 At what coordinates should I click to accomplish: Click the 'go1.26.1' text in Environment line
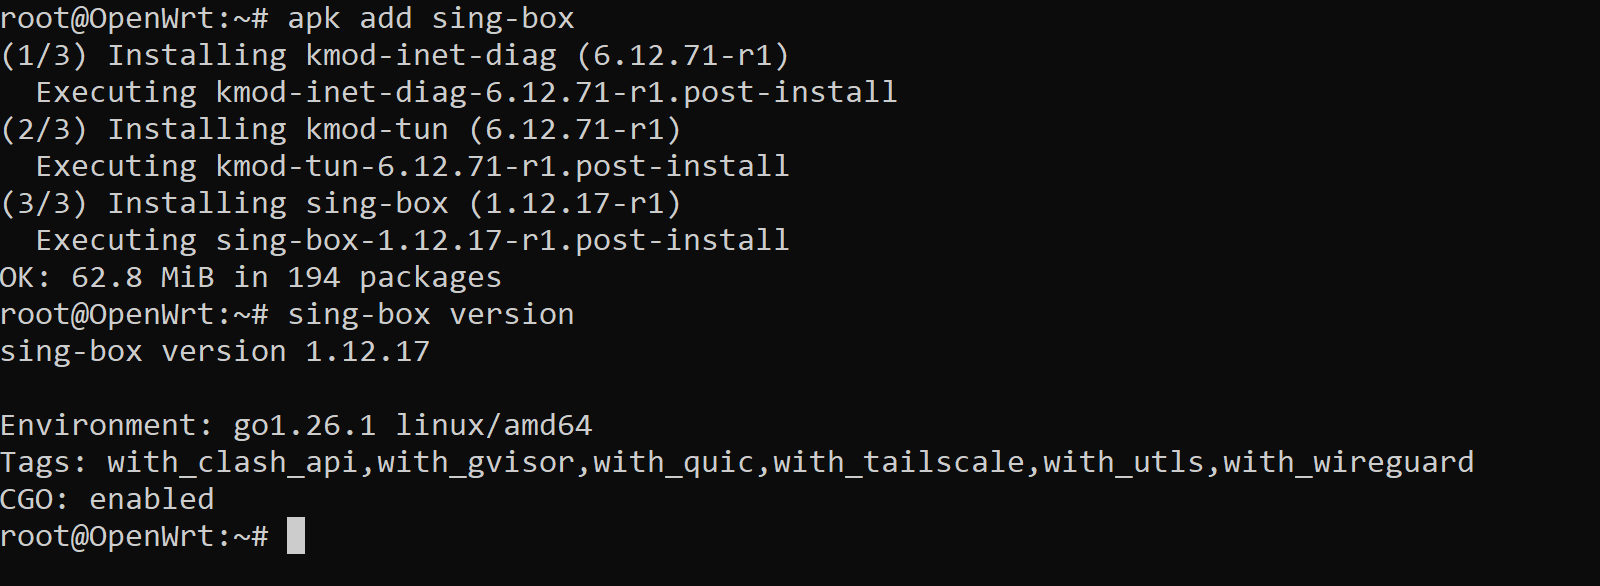(305, 426)
